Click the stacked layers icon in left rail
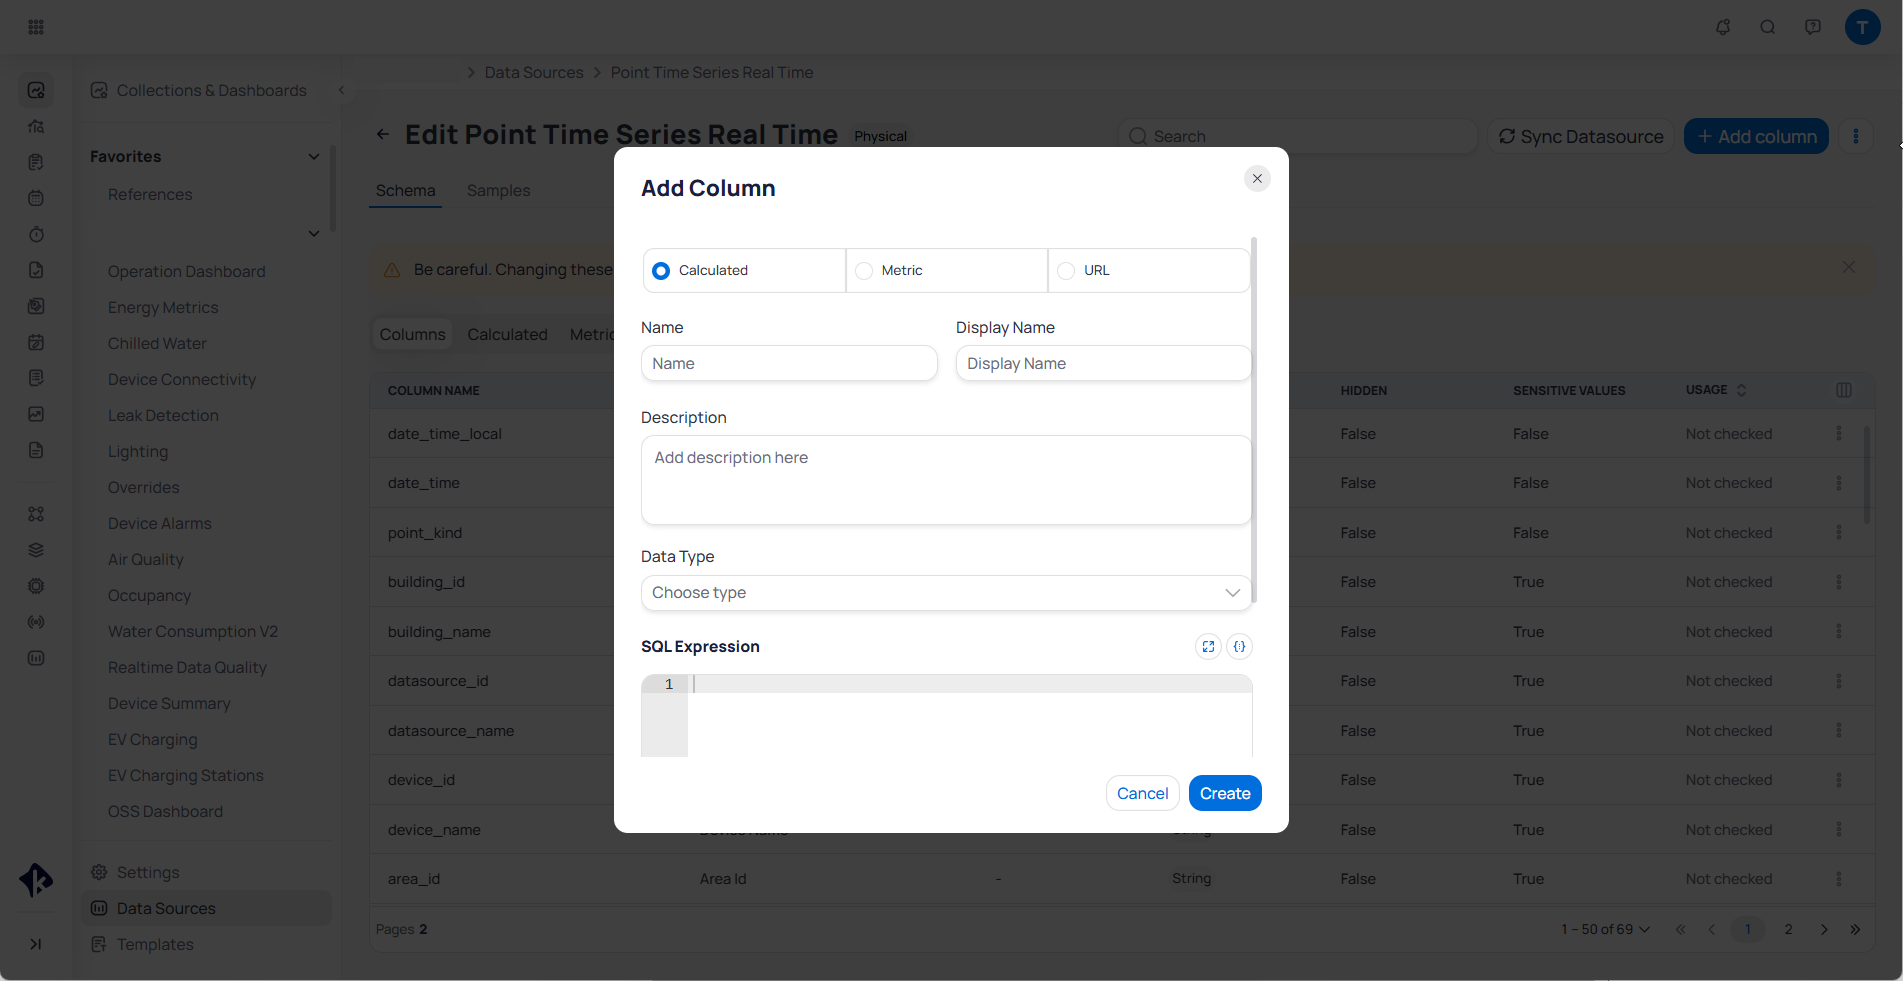This screenshot has width=1903, height=981. pyautogui.click(x=36, y=550)
